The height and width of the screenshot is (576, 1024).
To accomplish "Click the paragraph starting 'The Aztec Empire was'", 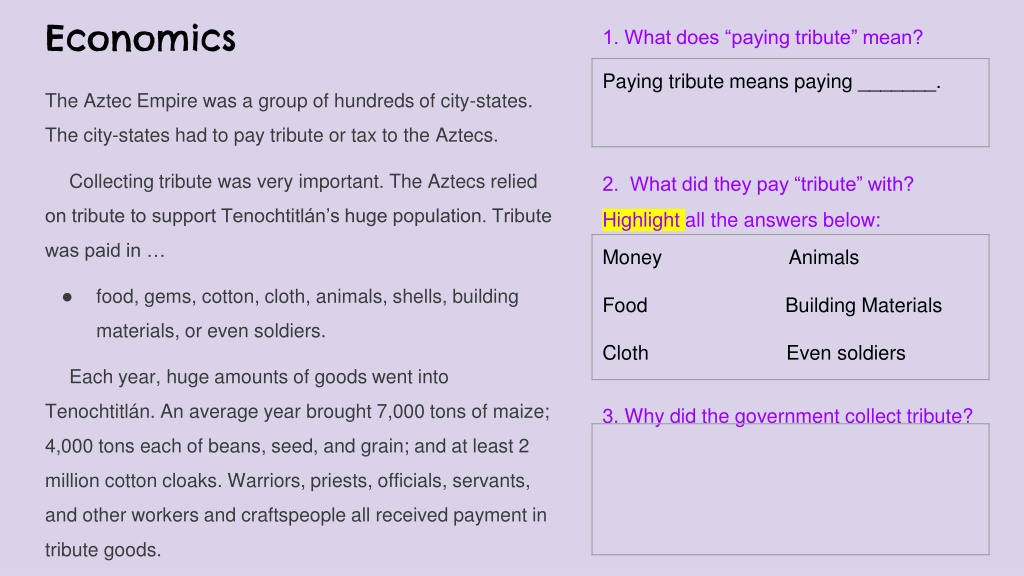I will click(x=289, y=118).
